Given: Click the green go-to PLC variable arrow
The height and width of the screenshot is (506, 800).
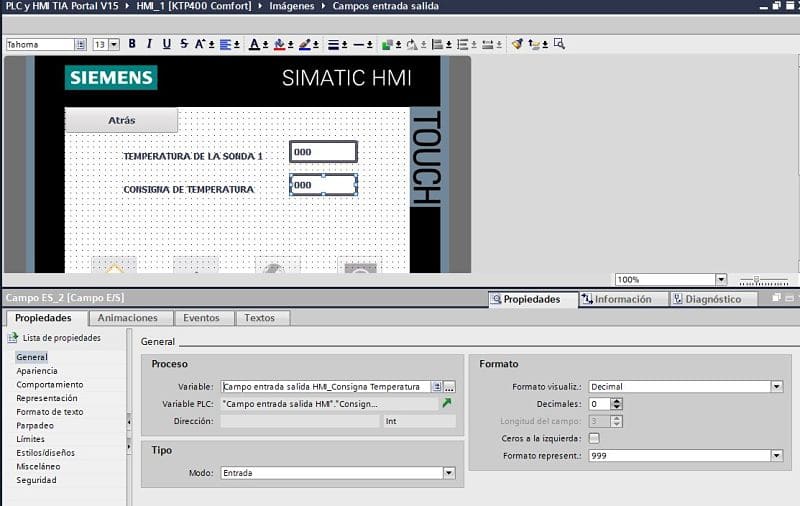Looking at the screenshot, I should 447,403.
